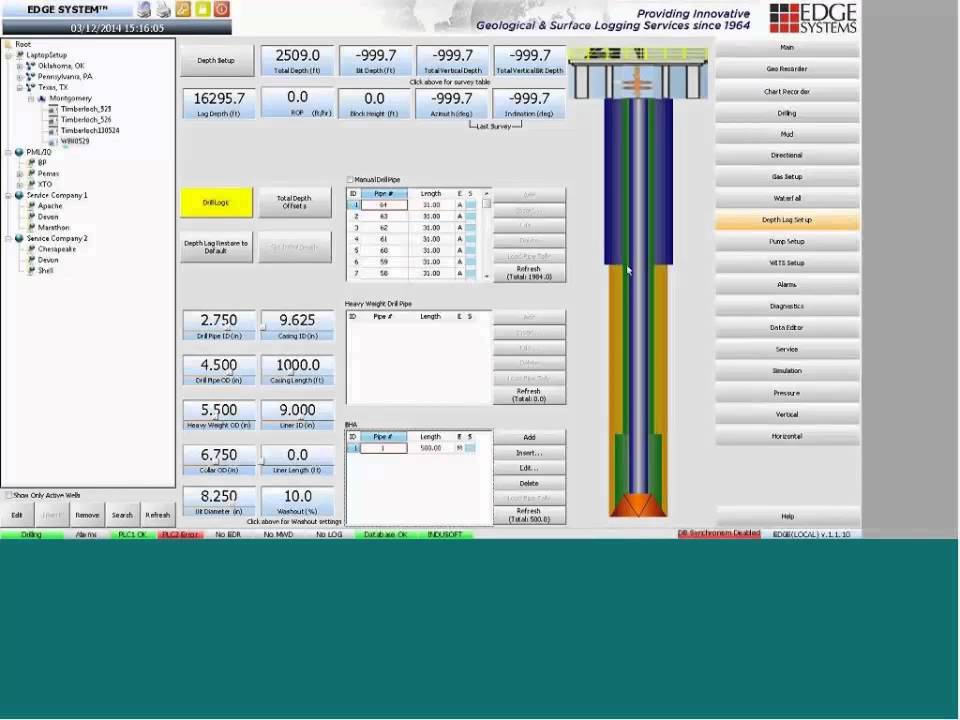Select the Root folder icon
Image resolution: width=960 pixels, height=720 pixels.
pyautogui.click(x=8, y=44)
